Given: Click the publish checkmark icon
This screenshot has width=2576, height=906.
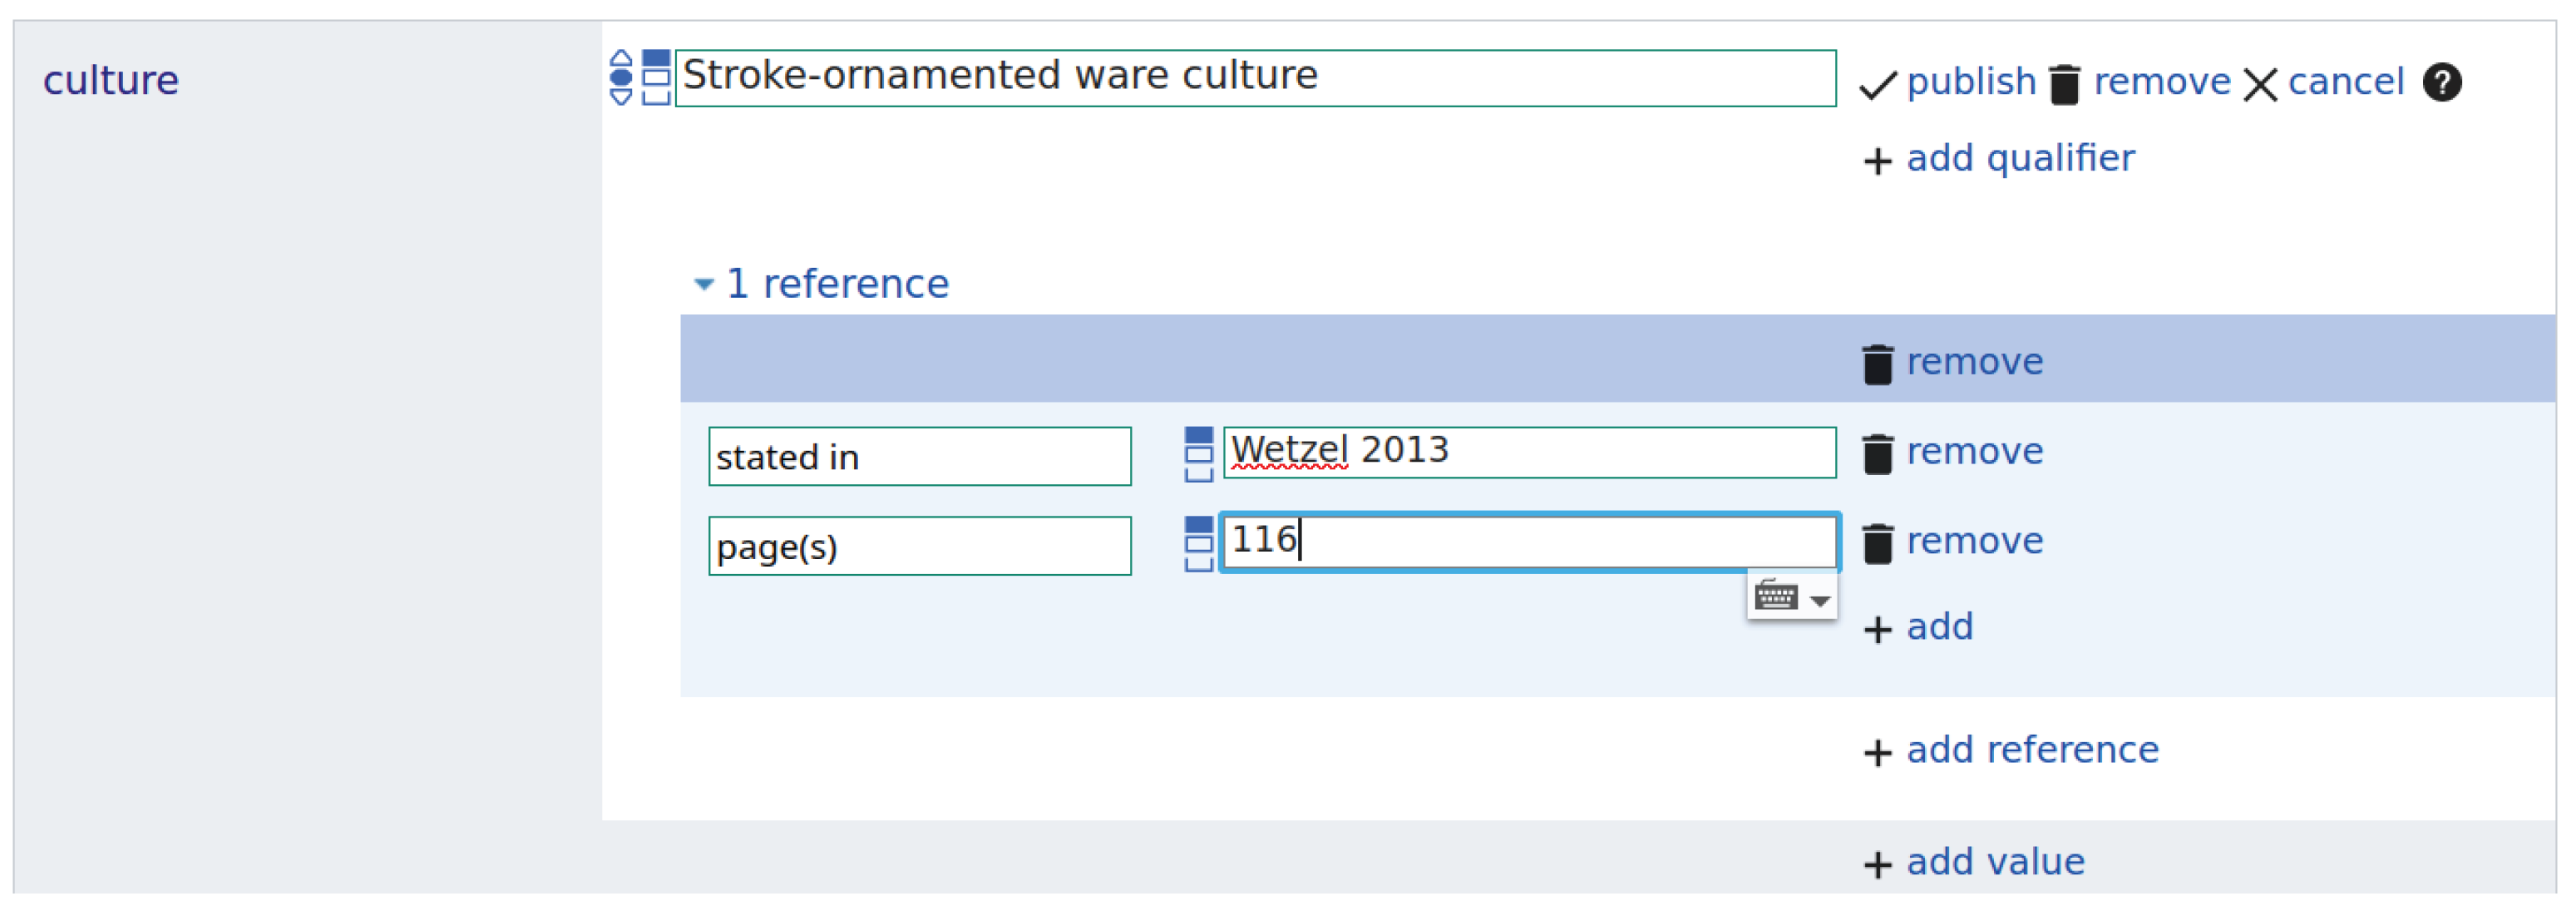Looking at the screenshot, I should 1877,84.
